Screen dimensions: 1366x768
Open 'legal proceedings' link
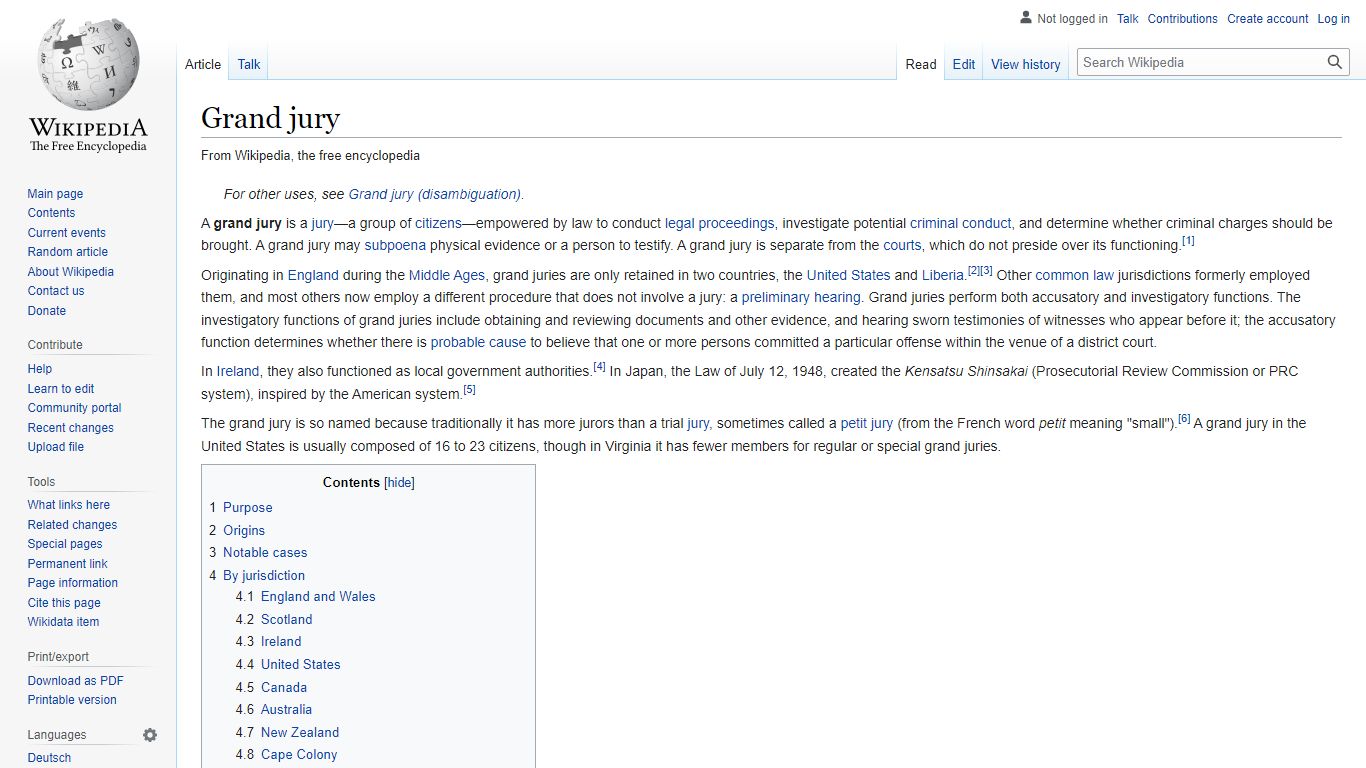pyautogui.click(x=719, y=223)
